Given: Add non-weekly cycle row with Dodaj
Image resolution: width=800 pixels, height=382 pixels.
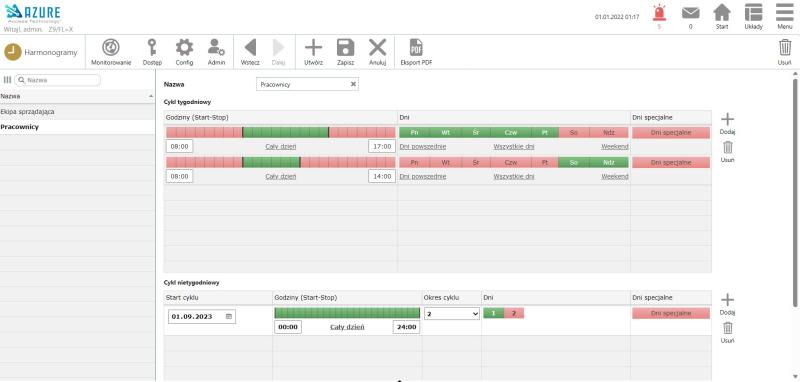Looking at the screenshot, I should point(728,304).
